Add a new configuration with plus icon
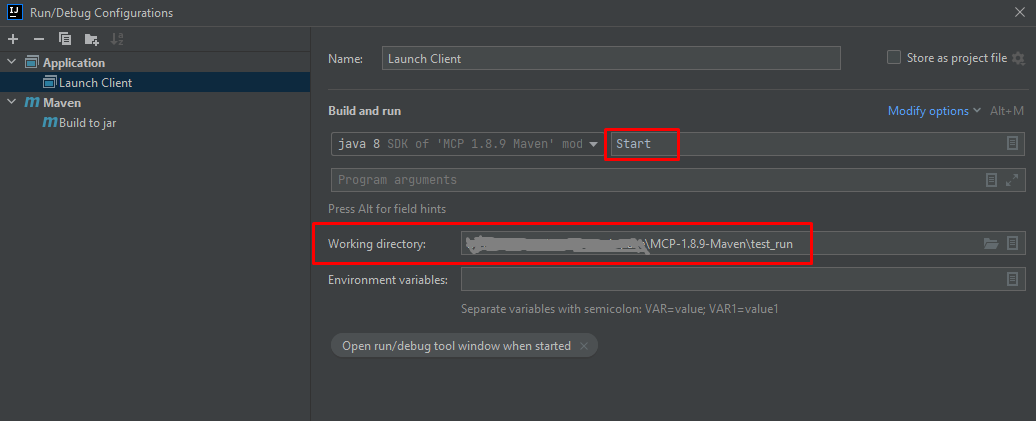 13,39
